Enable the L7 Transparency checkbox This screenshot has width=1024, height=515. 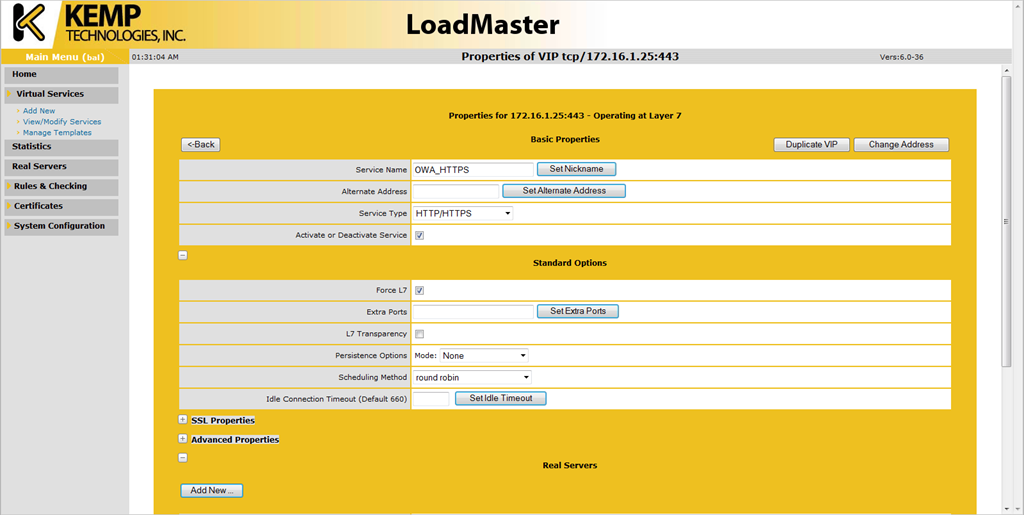[x=420, y=334]
